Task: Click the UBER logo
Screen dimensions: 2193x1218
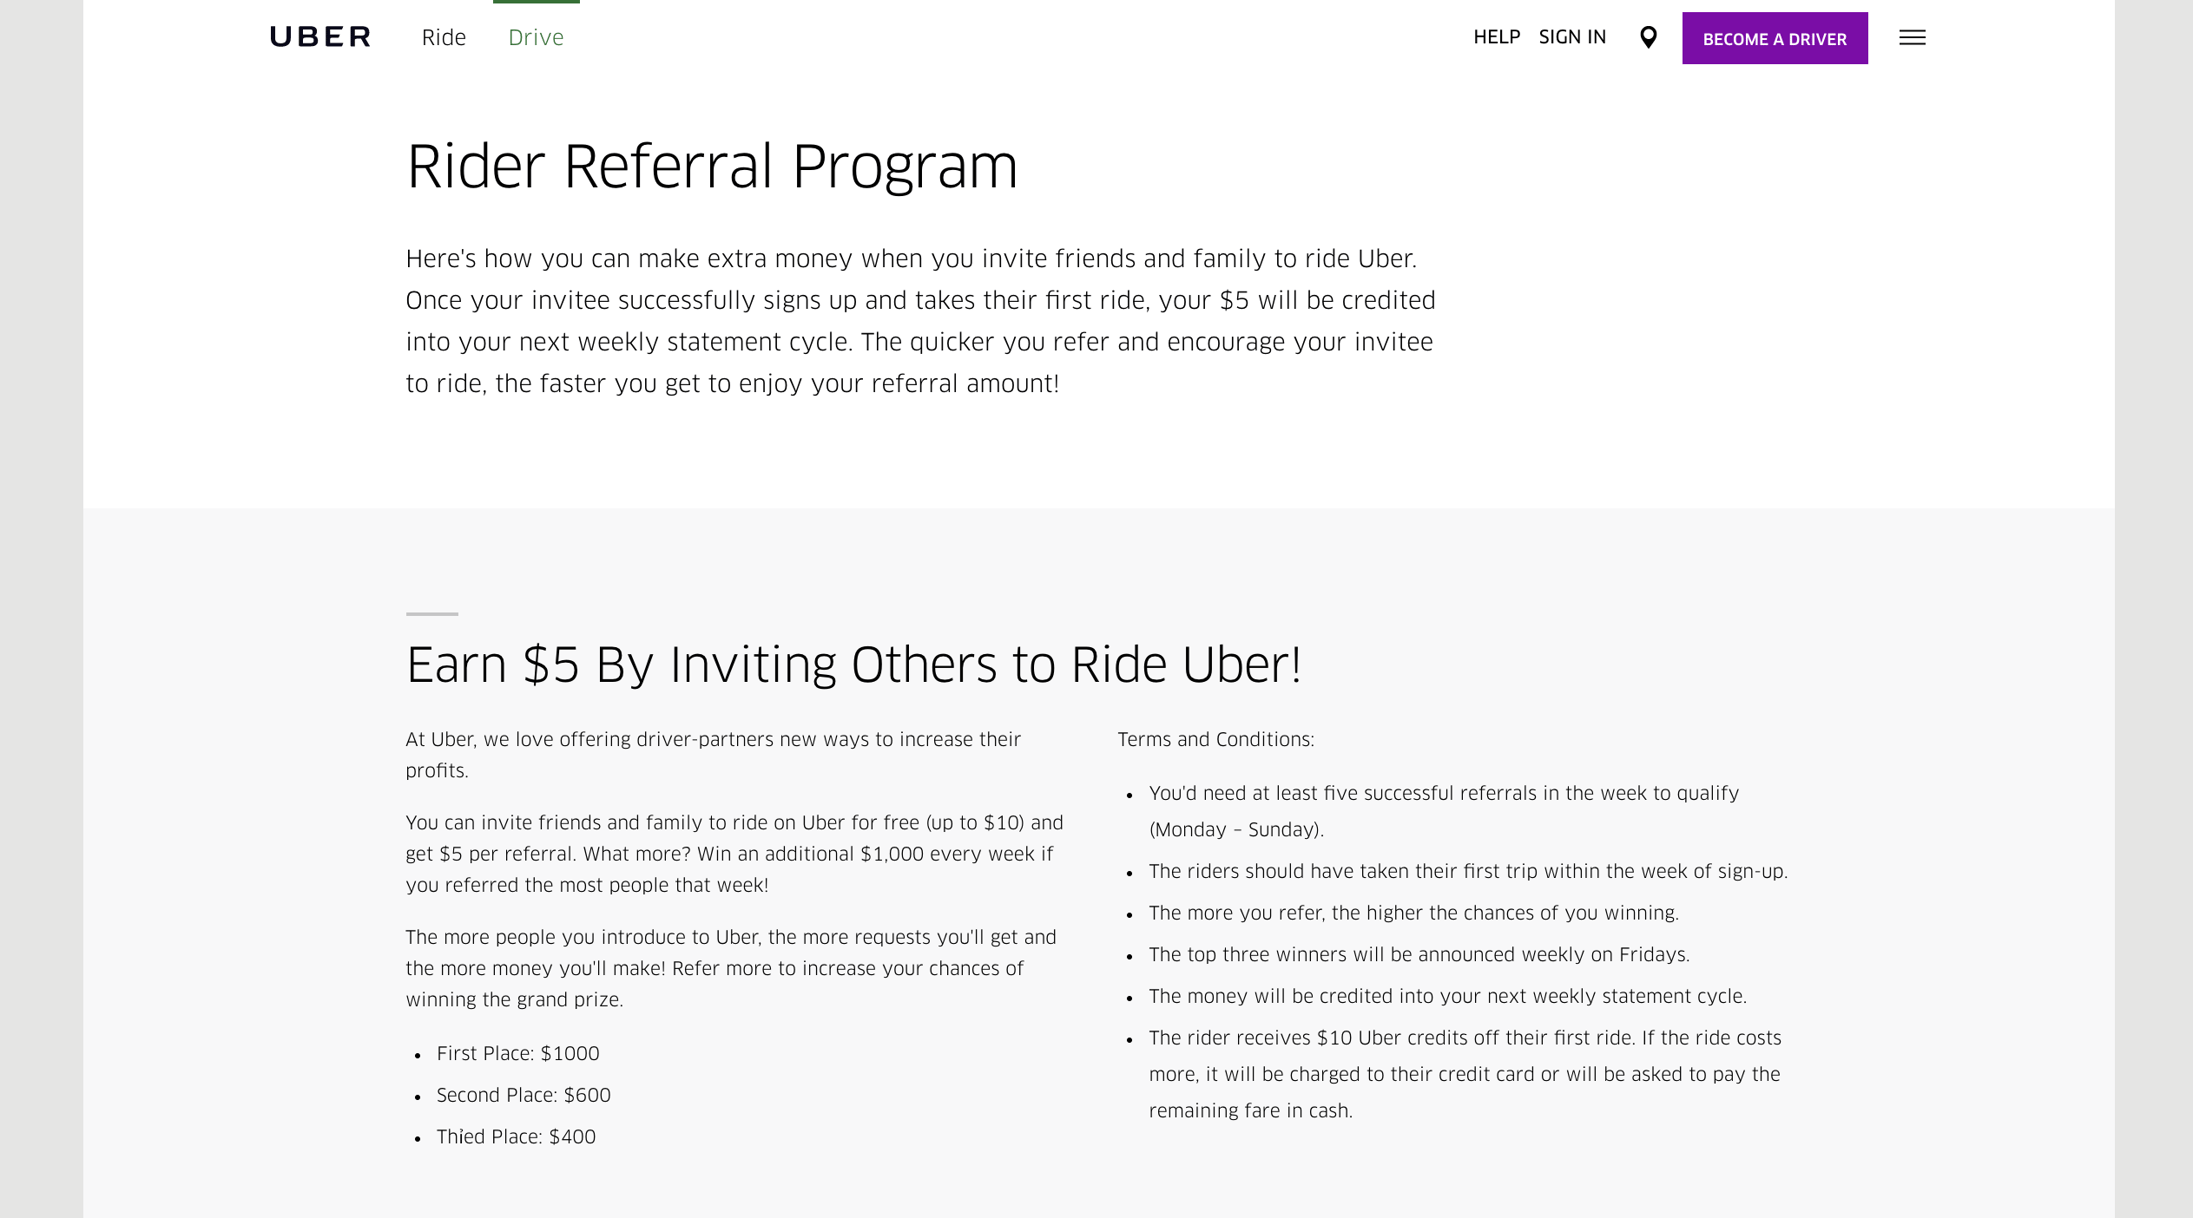Action: pos(319,37)
